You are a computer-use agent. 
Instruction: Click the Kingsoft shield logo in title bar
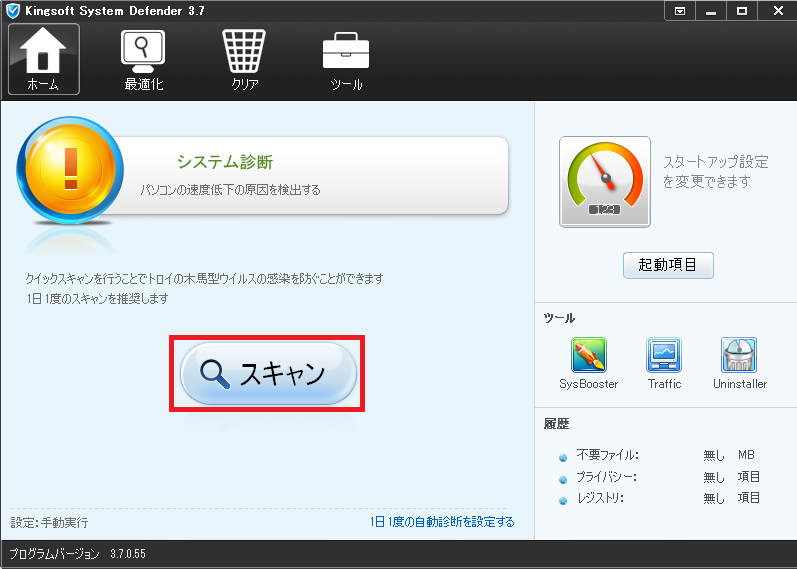(14, 11)
